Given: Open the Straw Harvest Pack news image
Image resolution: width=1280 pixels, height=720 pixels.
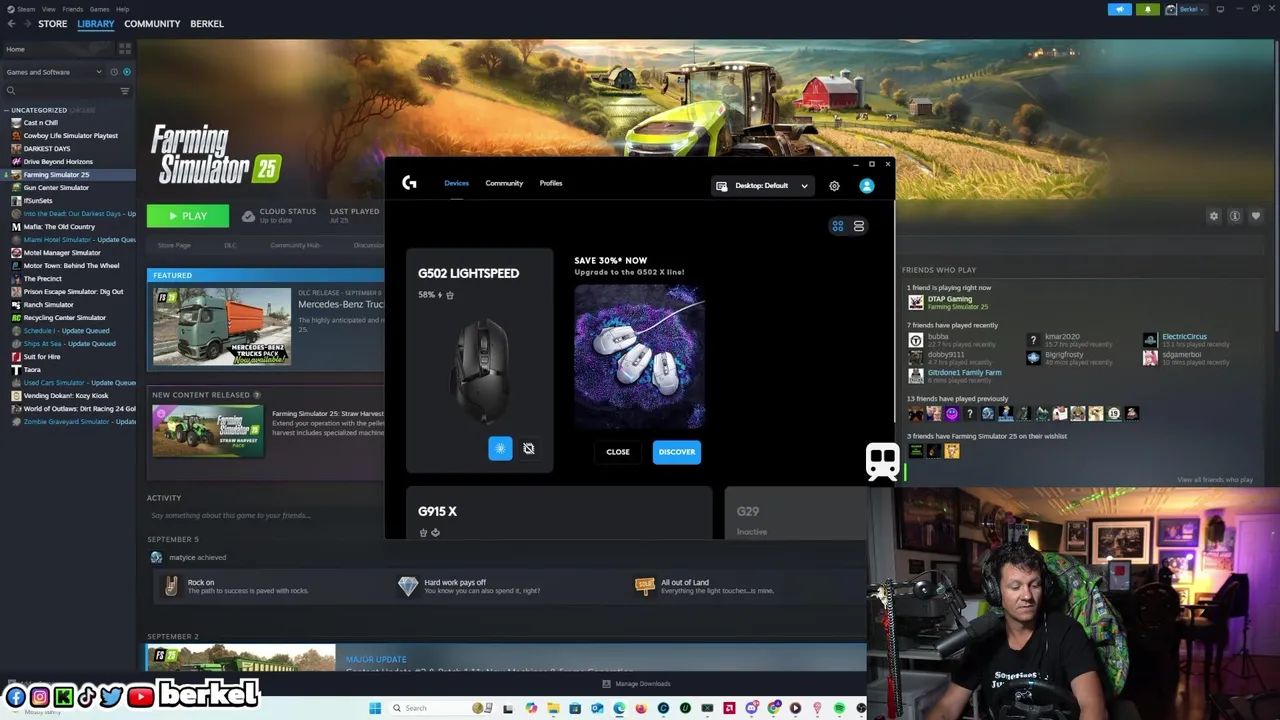Looking at the screenshot, I should click(x=208, y=432).
